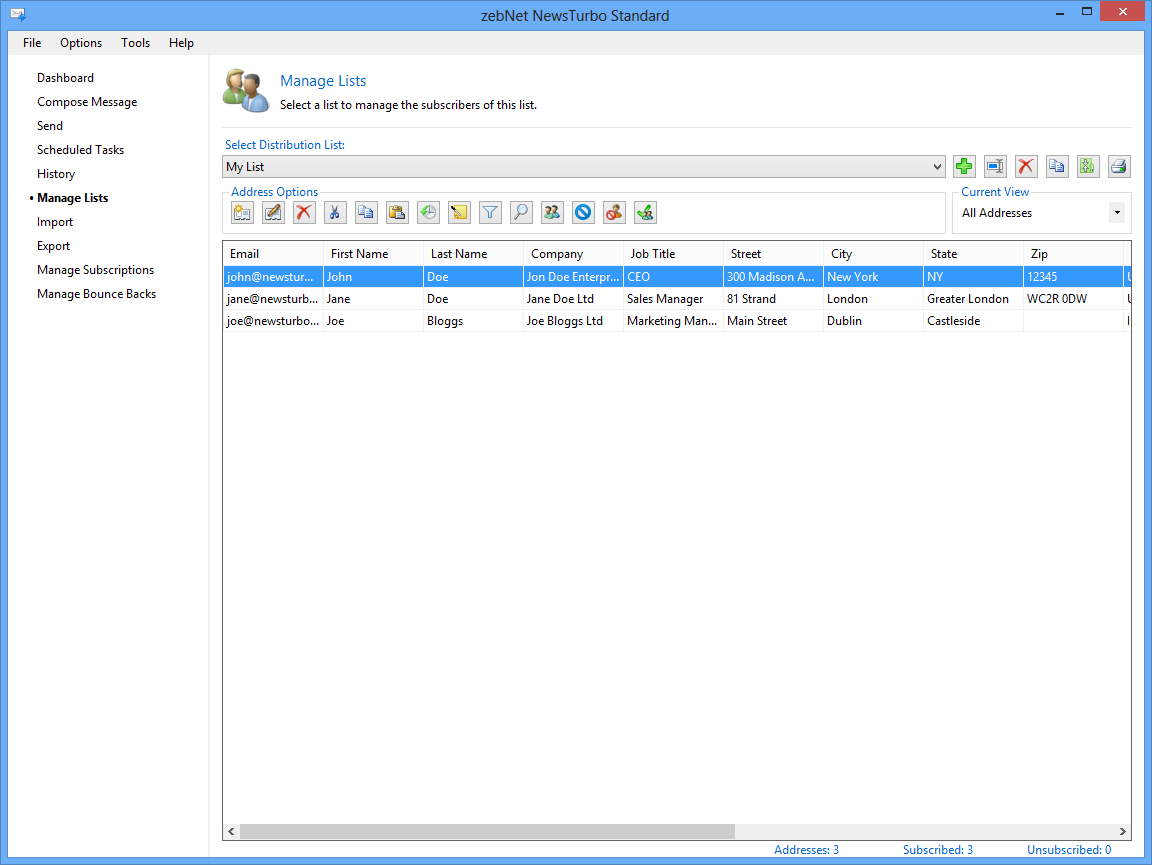Click the green plus add list icon
Viewport: 1152px width, 865px height.
point(964,167)
